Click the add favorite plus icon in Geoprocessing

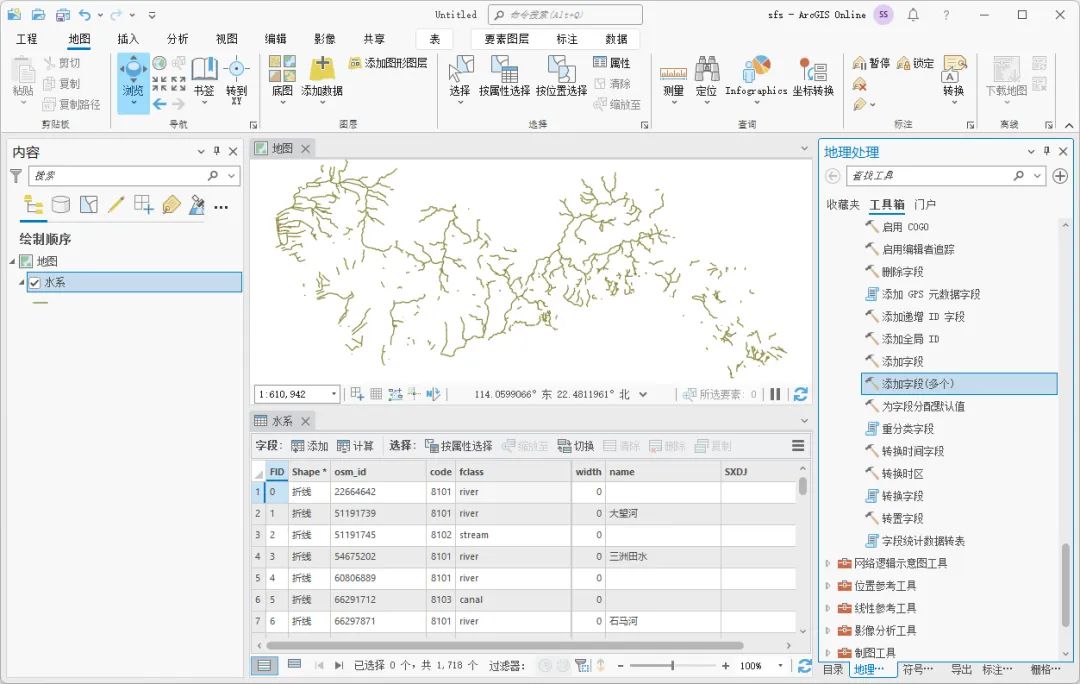click(1059, 176)
